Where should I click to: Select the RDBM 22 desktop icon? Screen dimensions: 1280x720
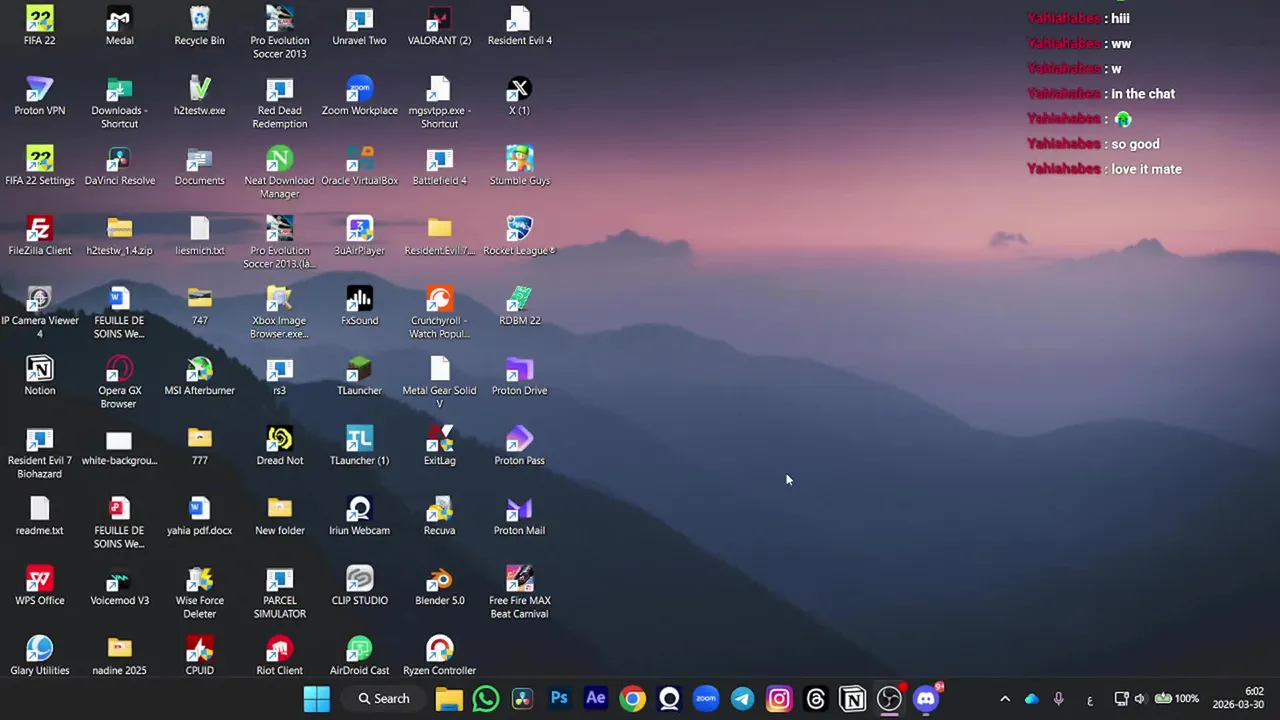pyautogui.click(x=519, y=306)
